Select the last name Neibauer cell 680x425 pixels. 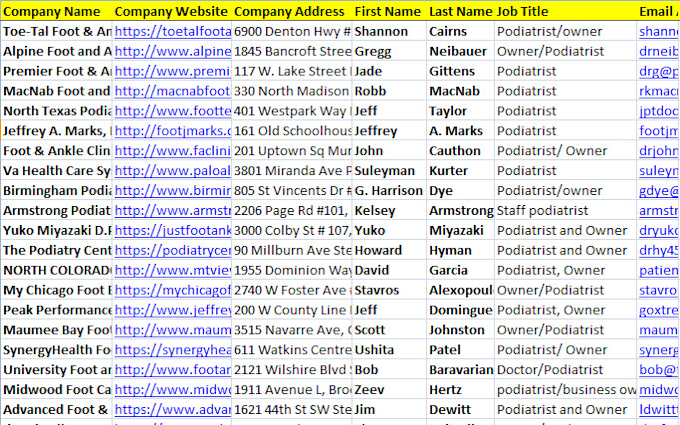461,51
